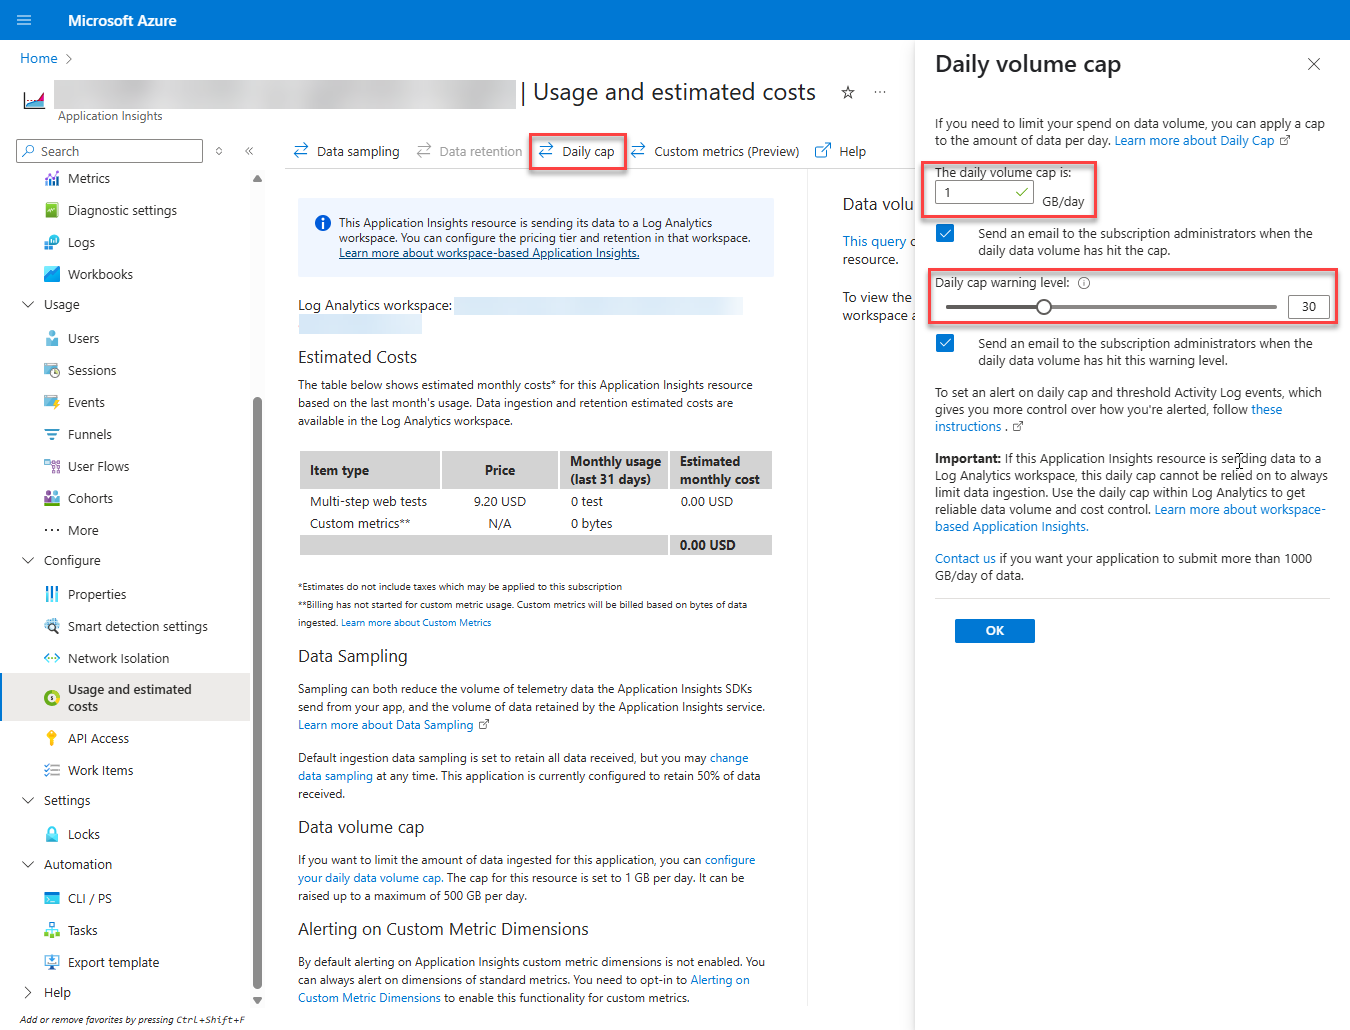Click the Export template icon

[x=52, y=963]
